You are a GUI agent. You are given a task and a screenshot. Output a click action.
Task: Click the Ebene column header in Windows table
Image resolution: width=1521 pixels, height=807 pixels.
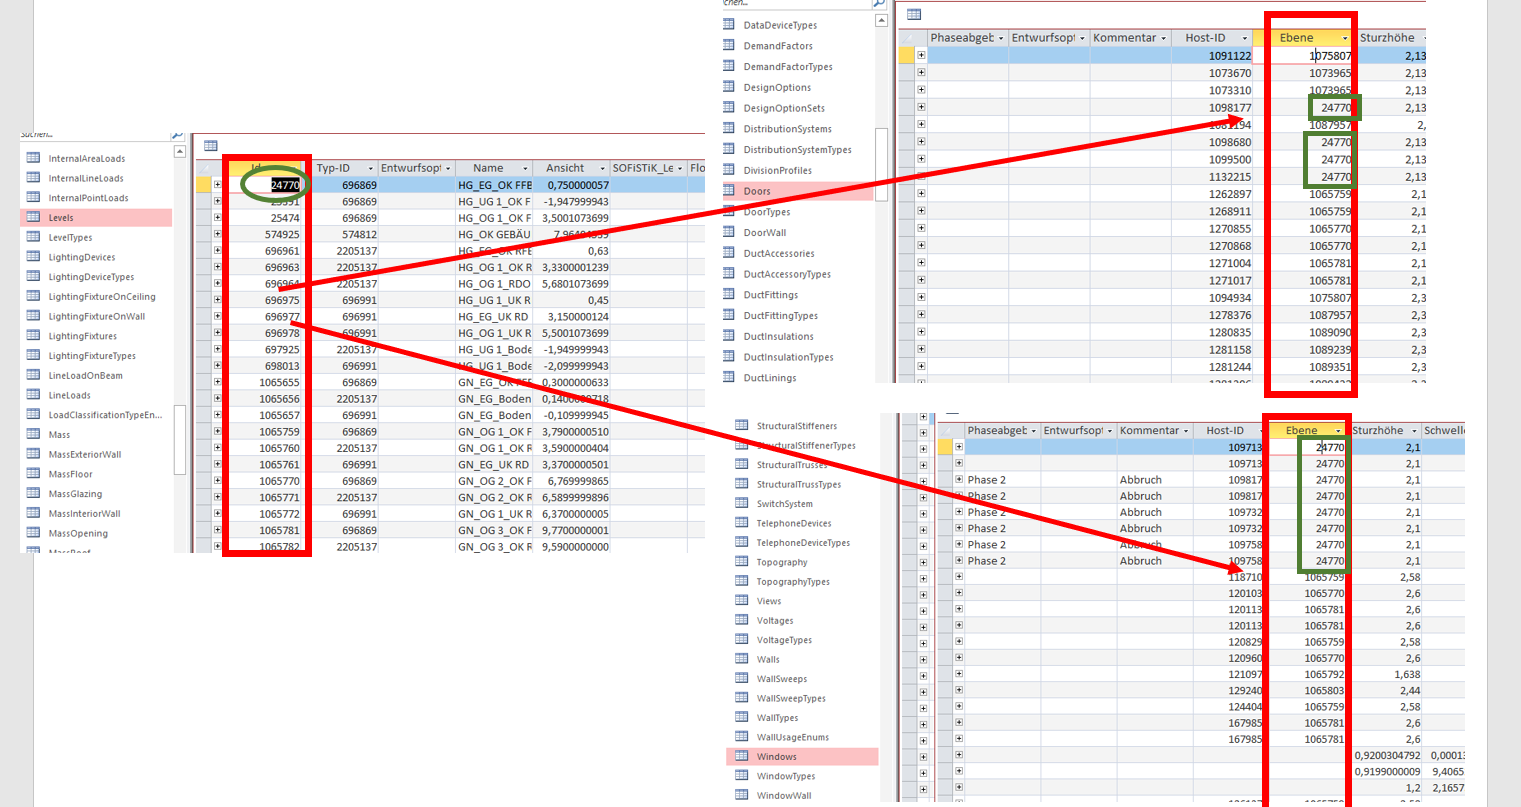tap(1310, 431)
